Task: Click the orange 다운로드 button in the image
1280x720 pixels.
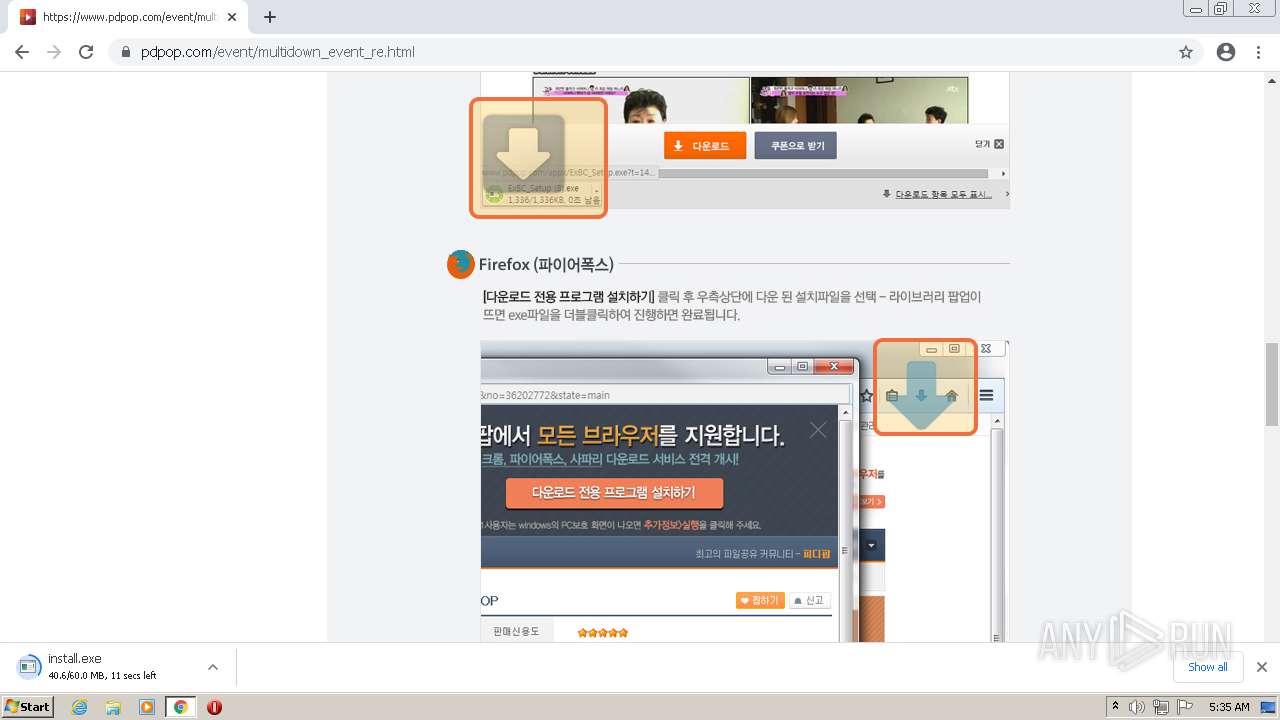Action: pos(705,146)
